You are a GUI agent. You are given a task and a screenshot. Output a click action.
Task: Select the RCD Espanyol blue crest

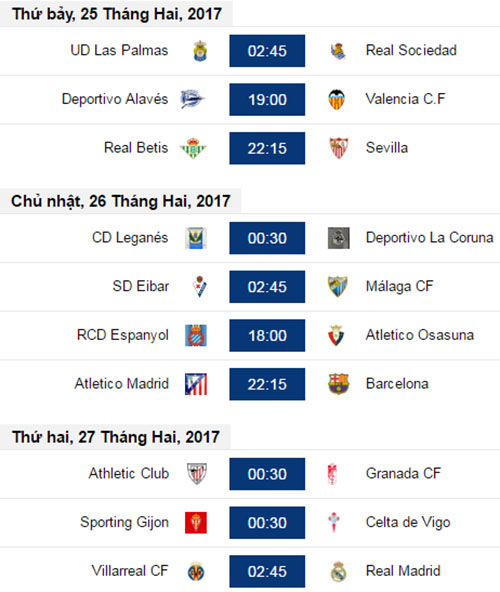pos(196,335)
